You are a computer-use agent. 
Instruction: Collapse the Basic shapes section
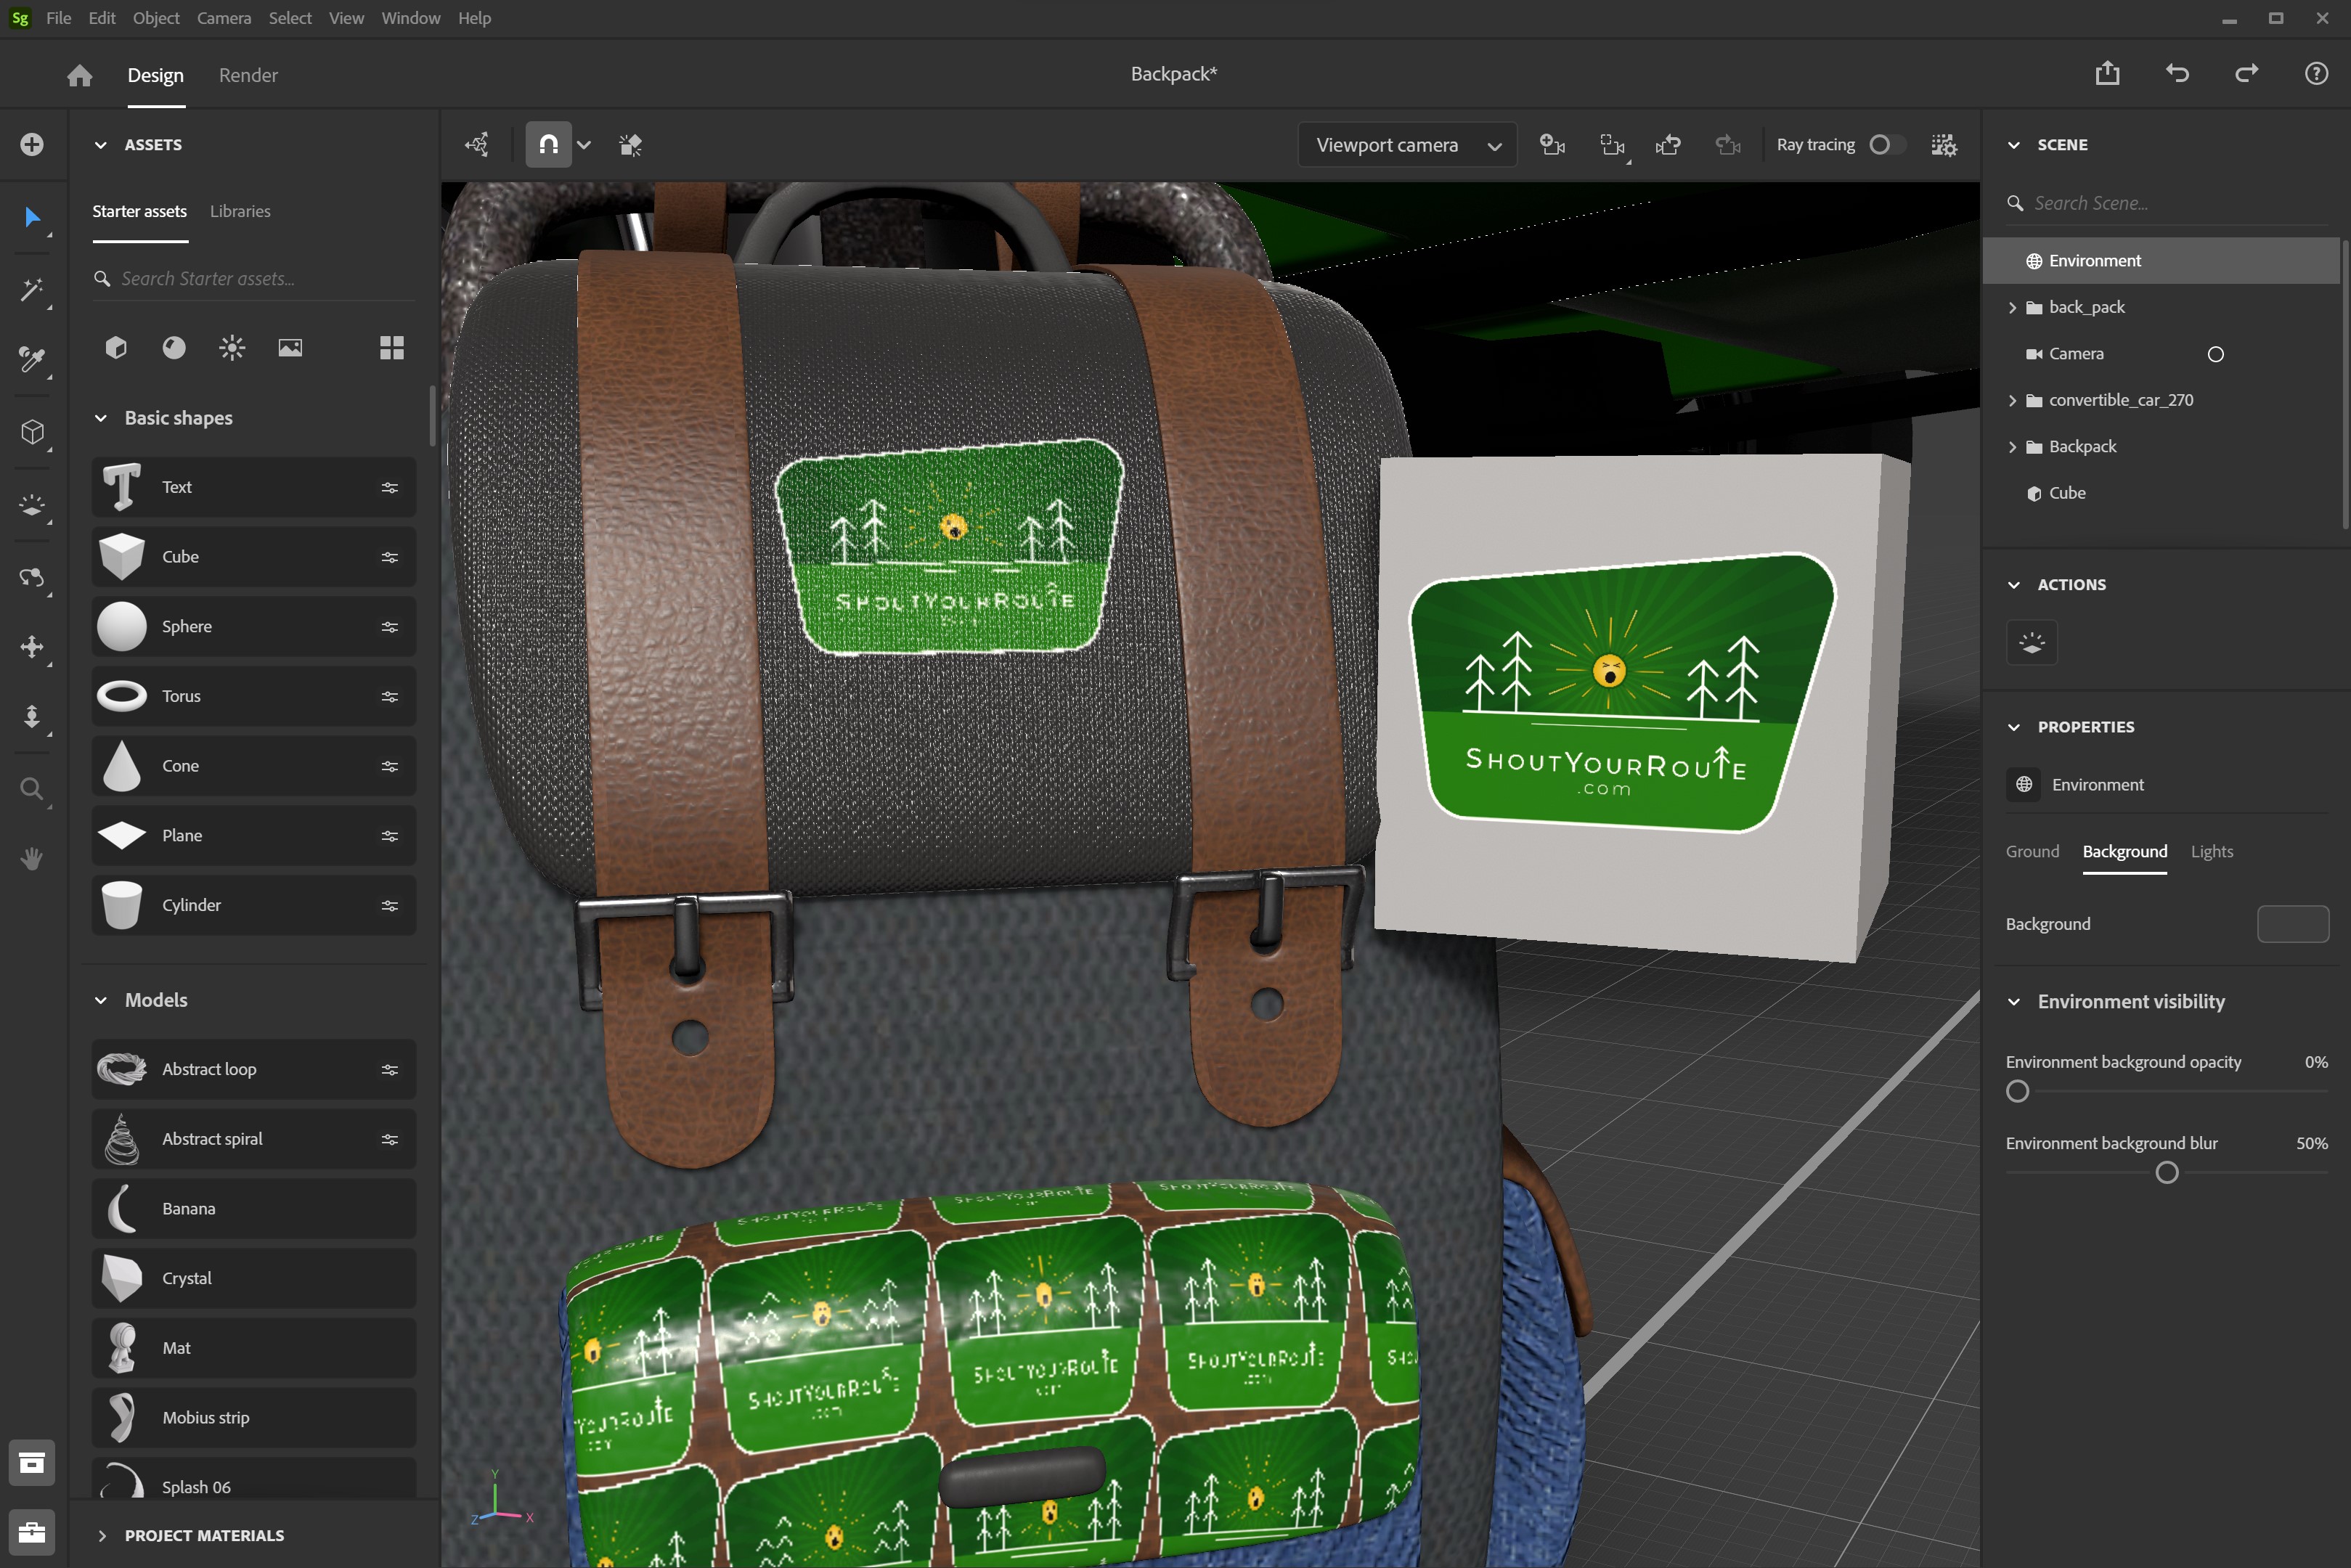click(x=100, y=418)
